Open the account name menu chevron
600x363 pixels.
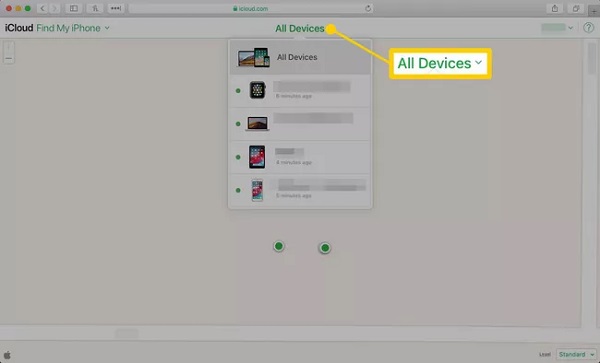click(571, 28)
